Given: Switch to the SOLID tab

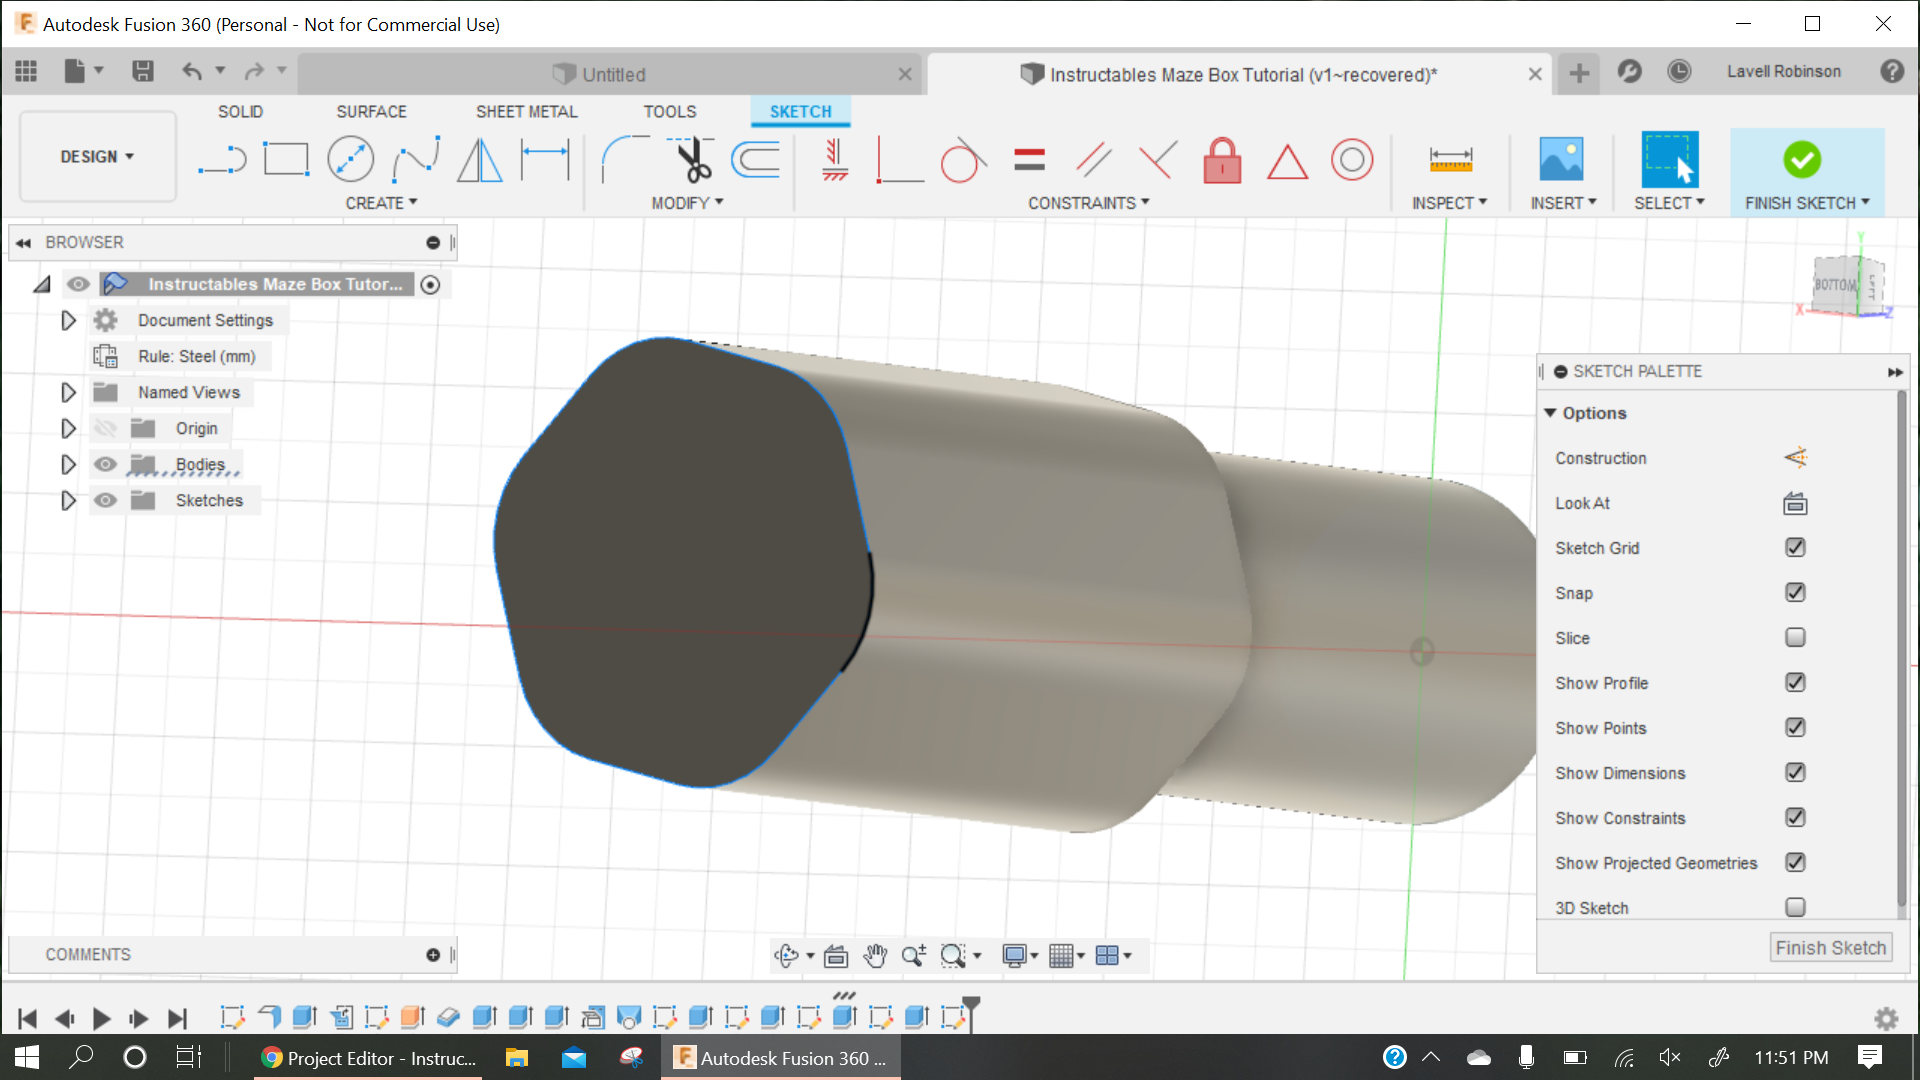Looking at the screenshot, I should tap(240, 112).
